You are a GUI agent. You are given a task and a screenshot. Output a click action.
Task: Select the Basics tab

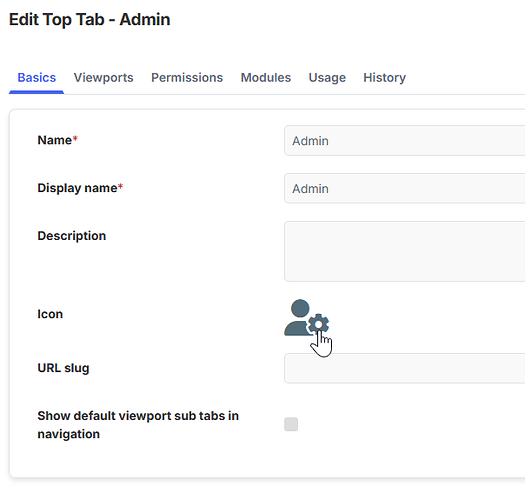[36, 78]
